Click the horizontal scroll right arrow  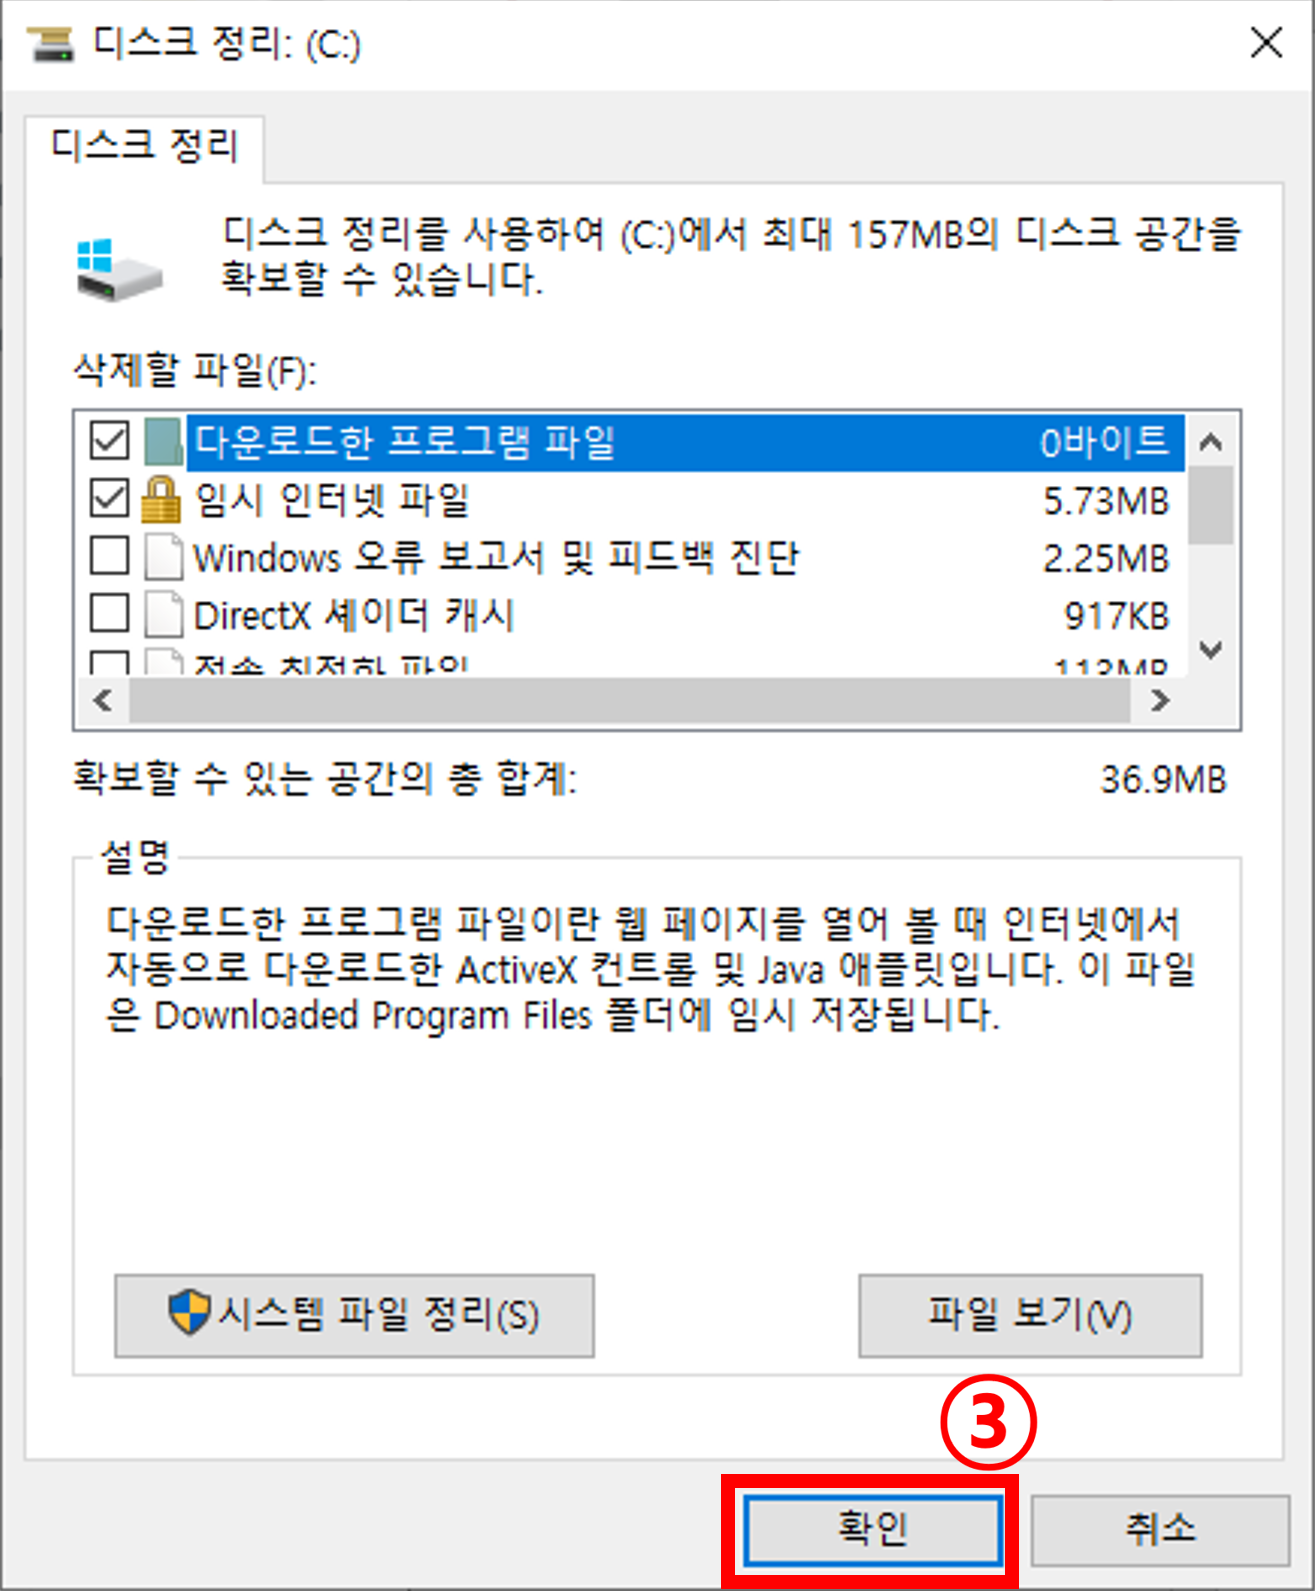pyautogui.click(x=1160, y=701)
